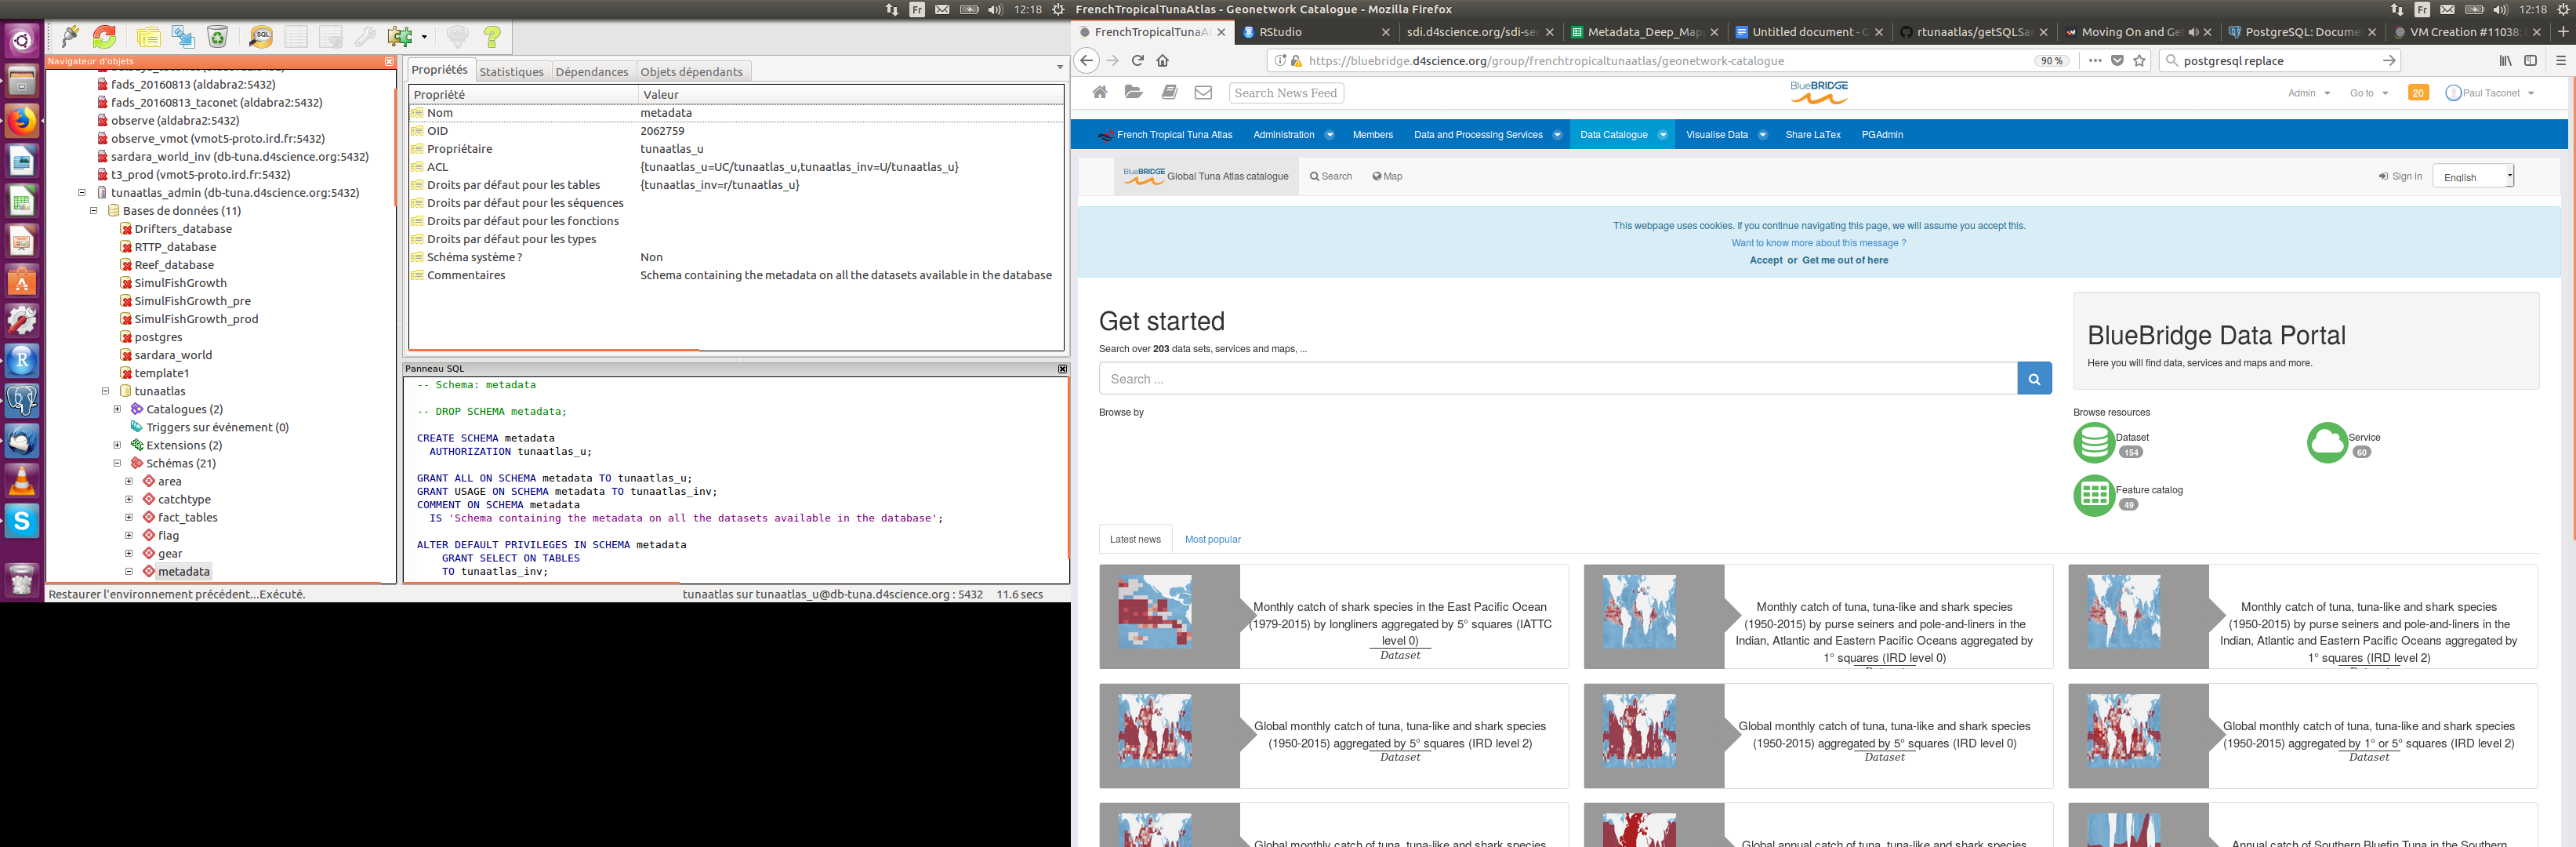
Task: Toggle the Firefox sidebar button
Action: pyautogui.click(x=2530, y=61)
